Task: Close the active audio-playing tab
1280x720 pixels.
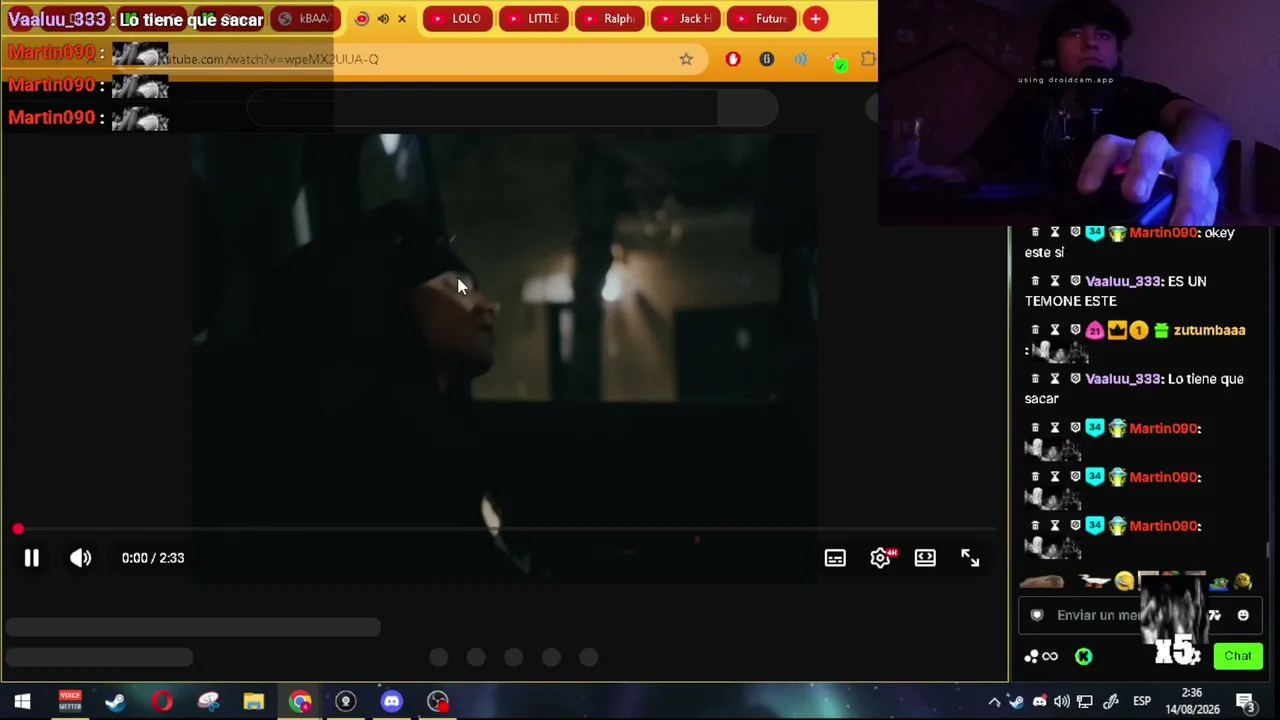Action: click(x=402, y=19)
